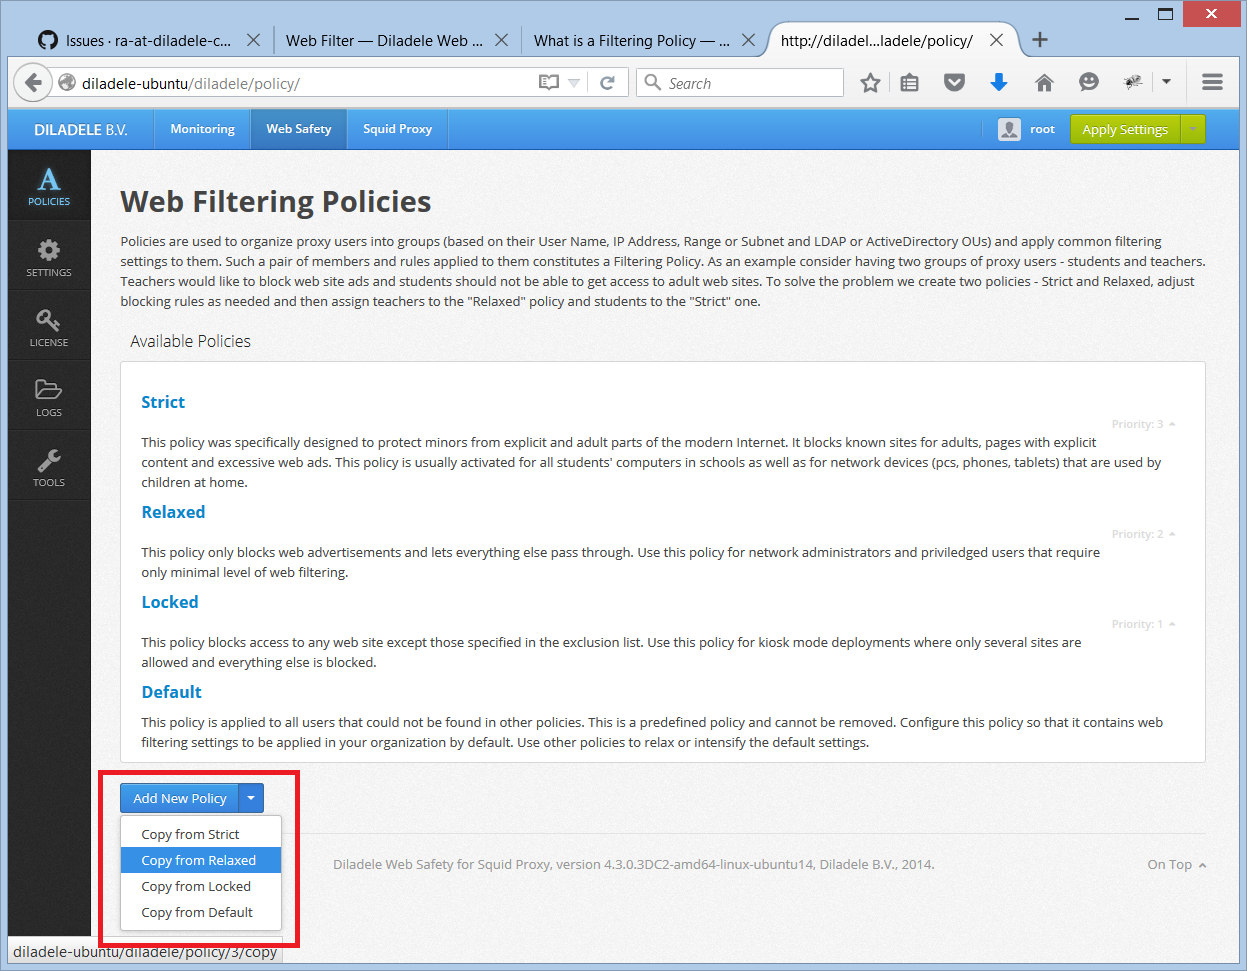
Task: Switch to the Web Safety tab
Action: point(298,129)
